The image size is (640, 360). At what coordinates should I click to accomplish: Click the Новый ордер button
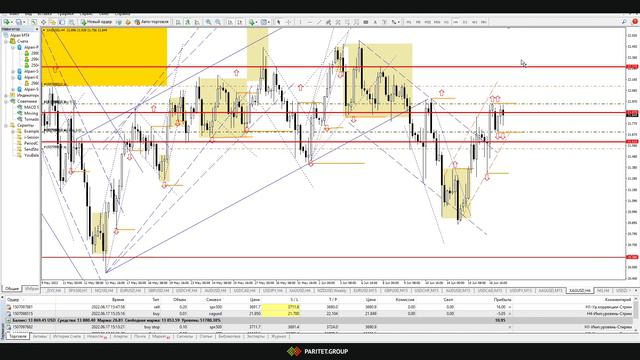pos(97,22)
